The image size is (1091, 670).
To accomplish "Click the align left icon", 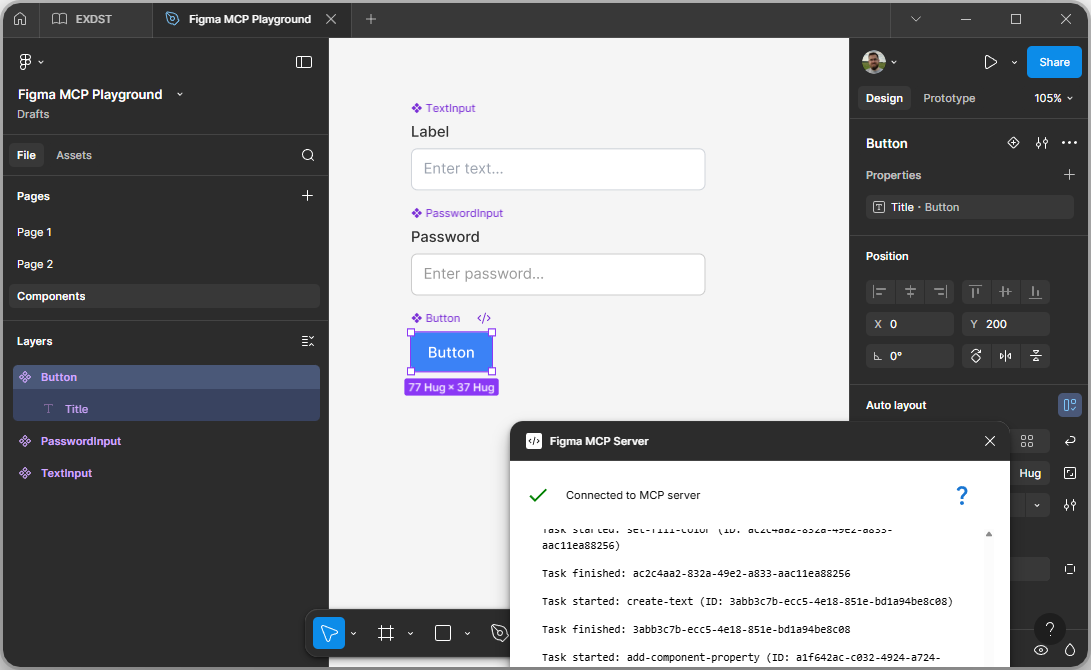I will 879,292.
